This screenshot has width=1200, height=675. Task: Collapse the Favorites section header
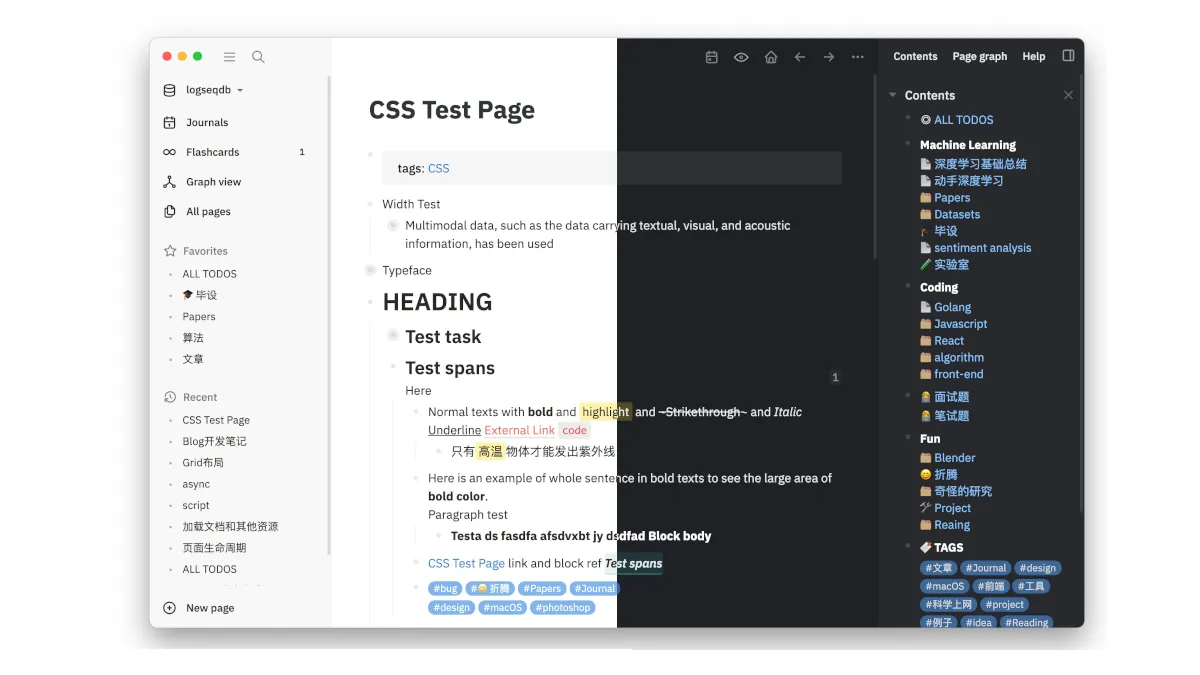tap(205, 251)
